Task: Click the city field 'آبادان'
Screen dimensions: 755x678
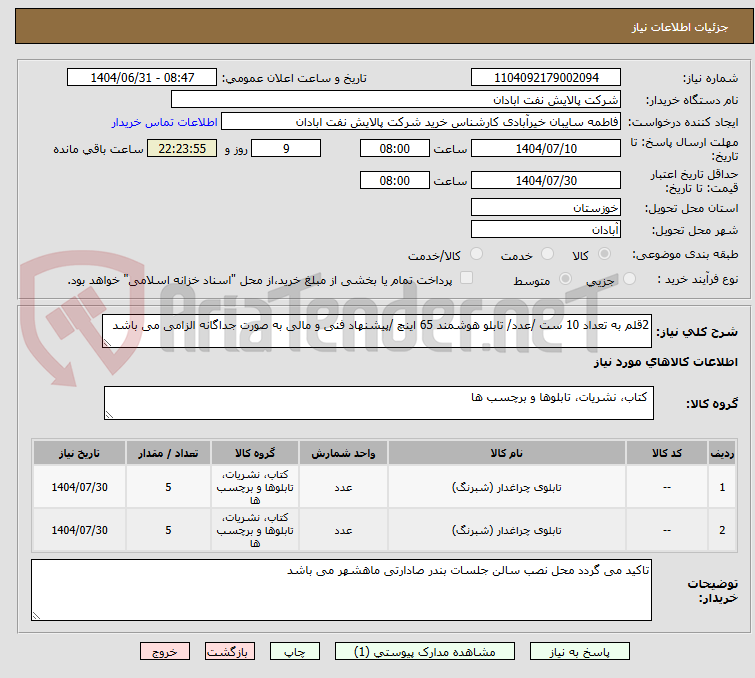Action: (x=546, y=230)
